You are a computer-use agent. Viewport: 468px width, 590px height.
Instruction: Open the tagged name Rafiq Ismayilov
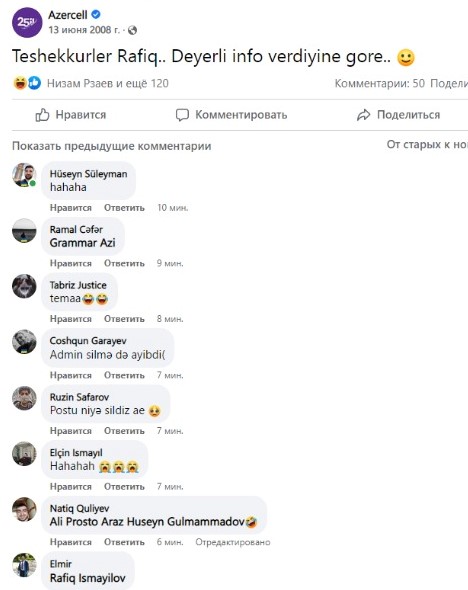(88, 578)
